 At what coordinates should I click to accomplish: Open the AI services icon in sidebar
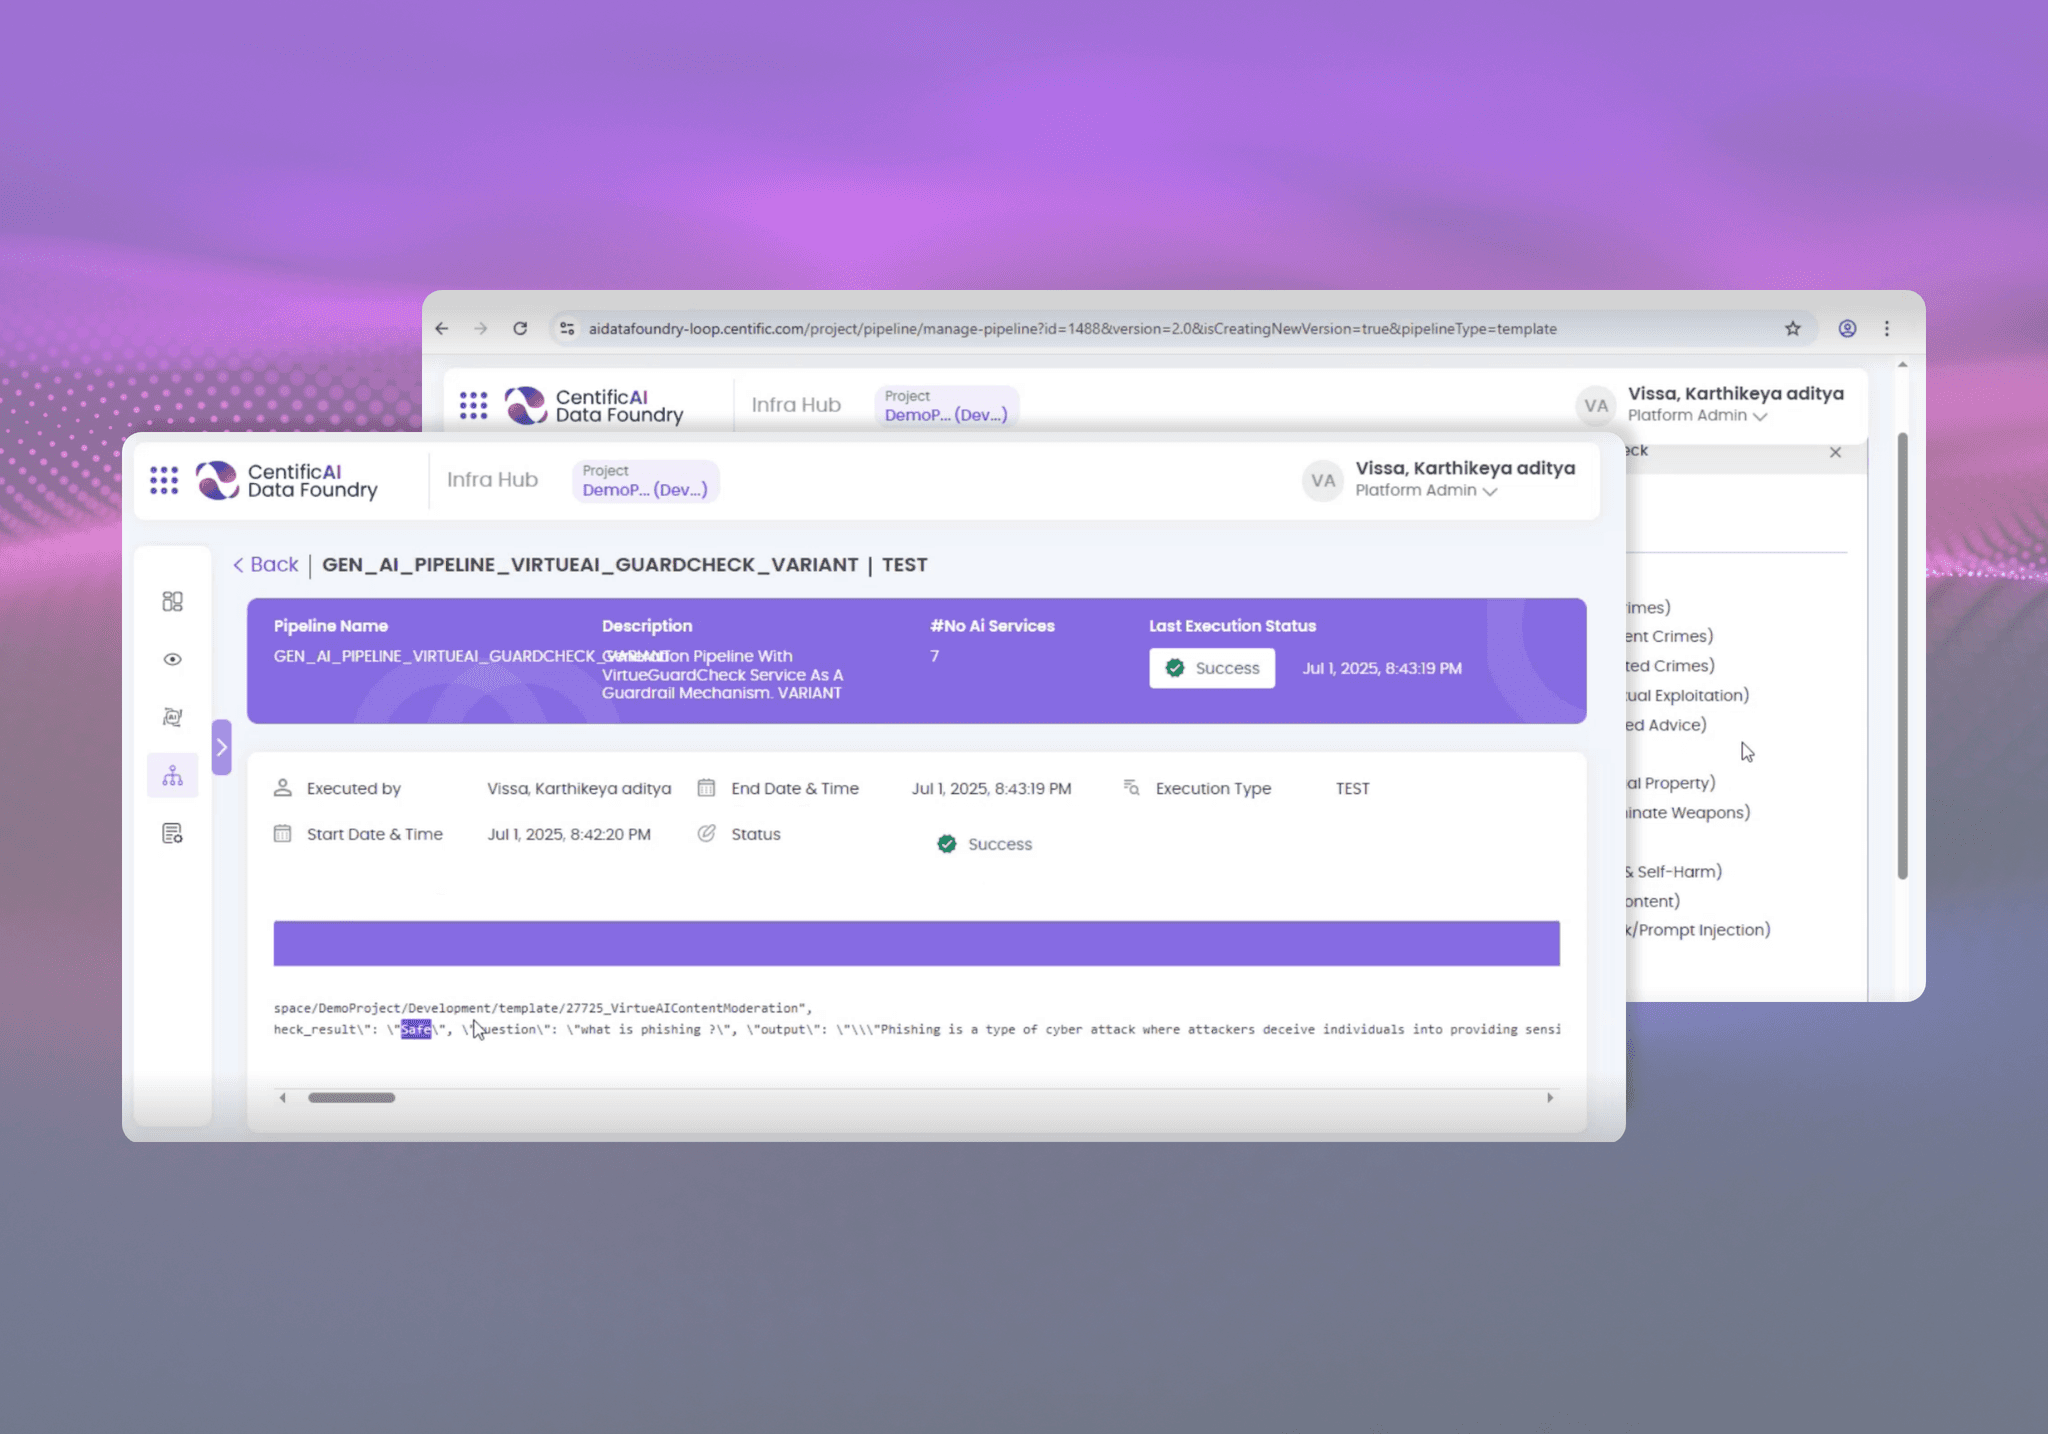172,717
